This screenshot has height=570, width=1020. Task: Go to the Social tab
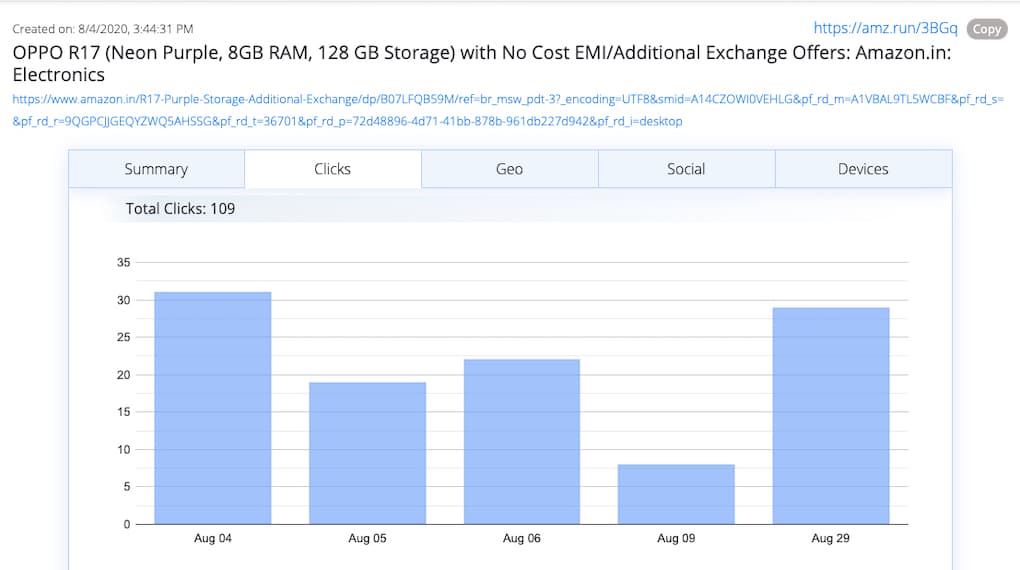pyautogui.click(x=686, y=169)
